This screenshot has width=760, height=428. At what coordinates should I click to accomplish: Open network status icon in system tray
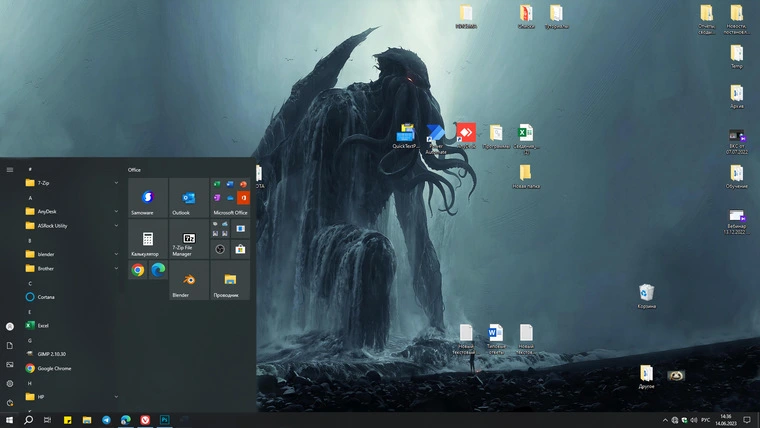click(675, 420)
